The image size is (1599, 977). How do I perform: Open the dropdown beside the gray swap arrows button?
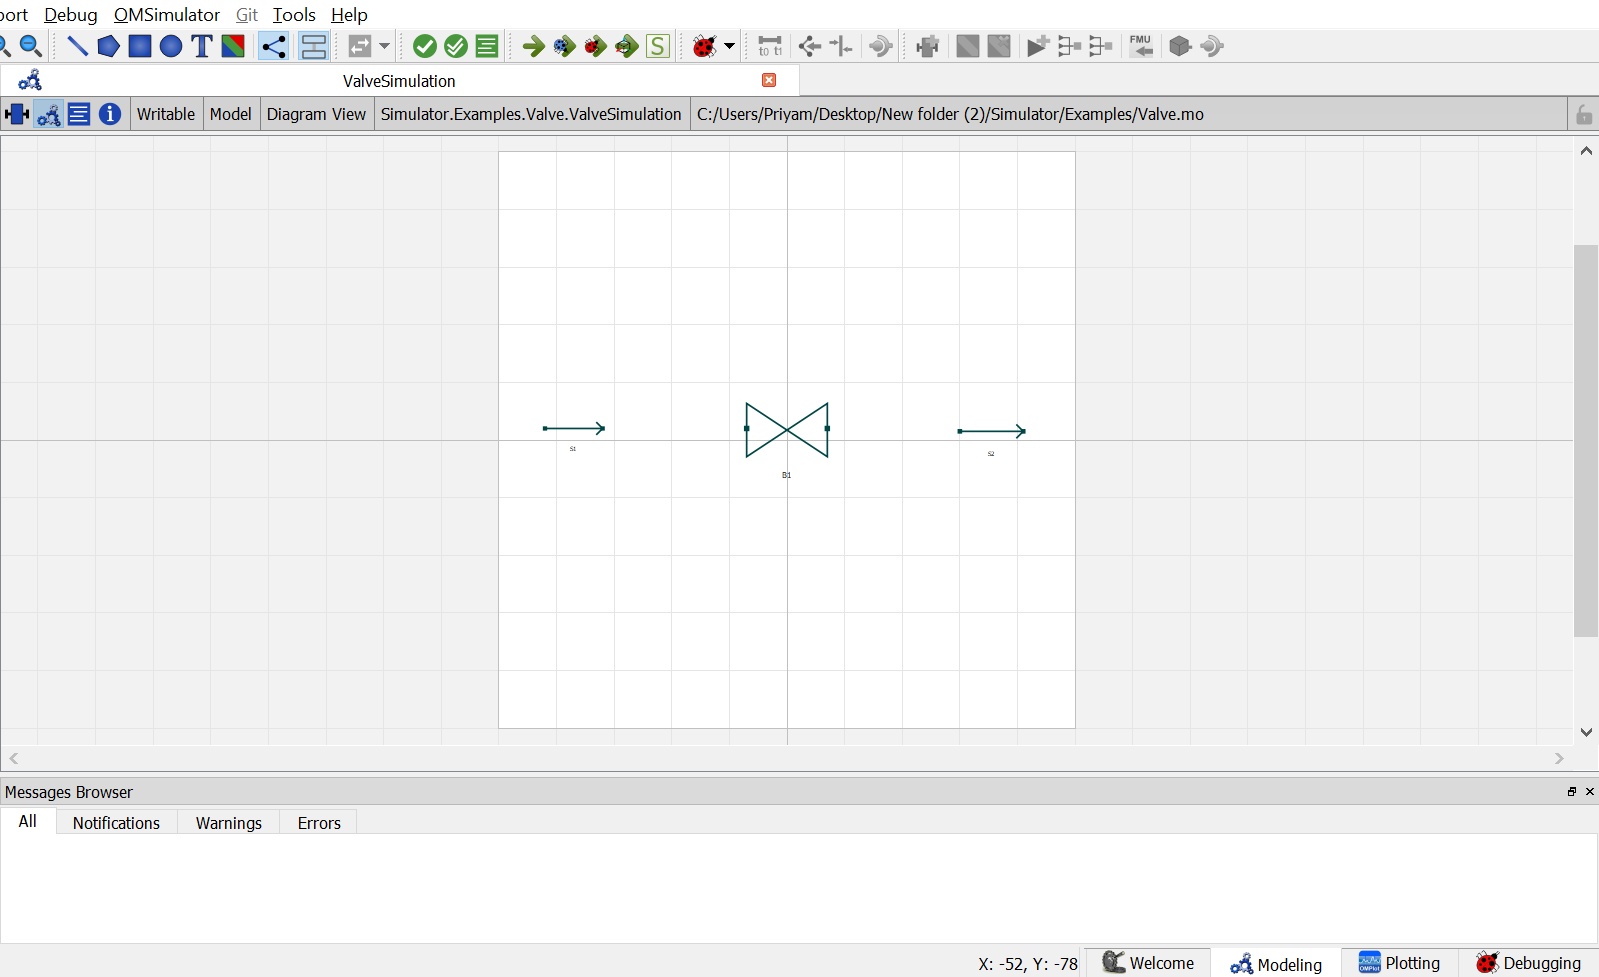tap(384, 46)
